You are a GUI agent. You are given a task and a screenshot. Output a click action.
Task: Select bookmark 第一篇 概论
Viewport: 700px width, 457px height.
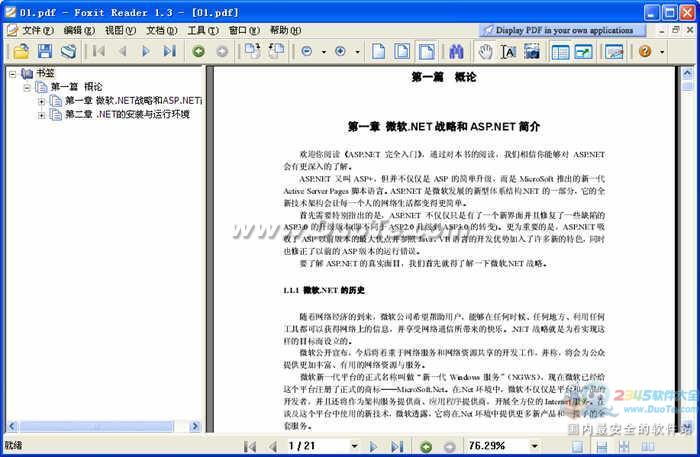(x=76, y=87)
